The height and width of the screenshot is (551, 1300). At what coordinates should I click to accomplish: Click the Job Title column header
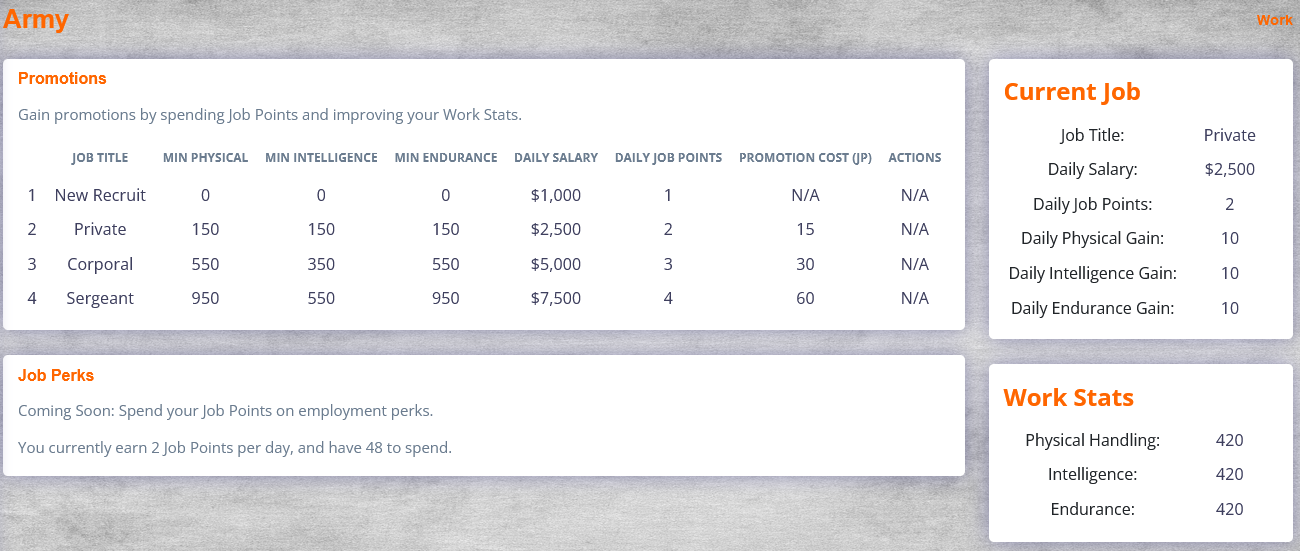(x=100, y=158)
